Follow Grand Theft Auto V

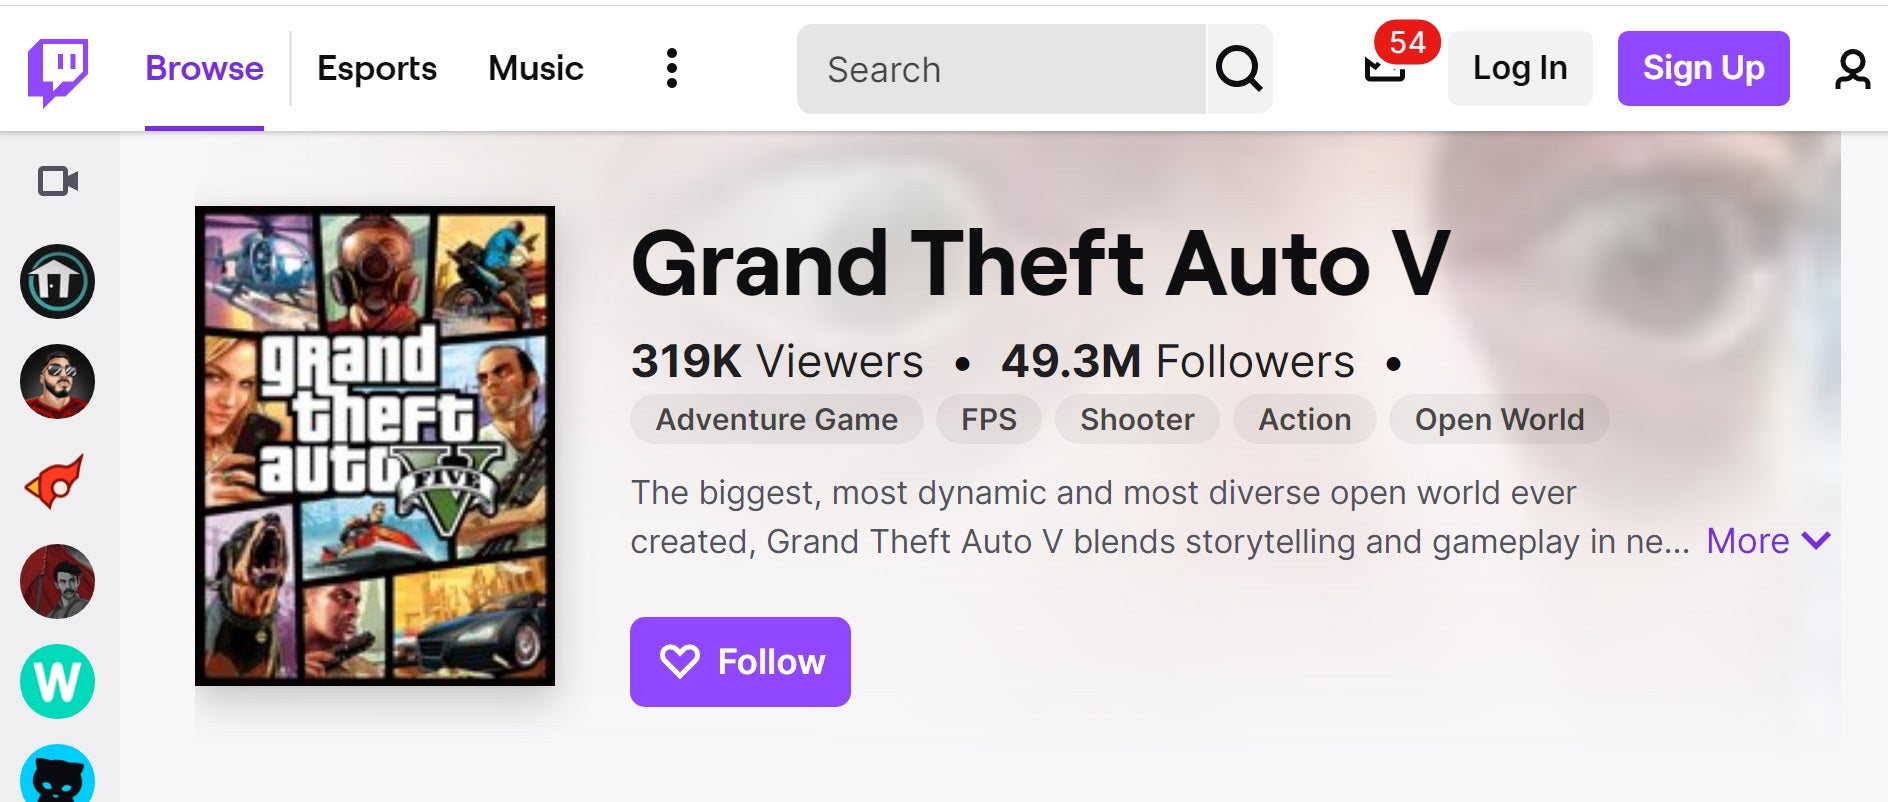tap(740, 661)
